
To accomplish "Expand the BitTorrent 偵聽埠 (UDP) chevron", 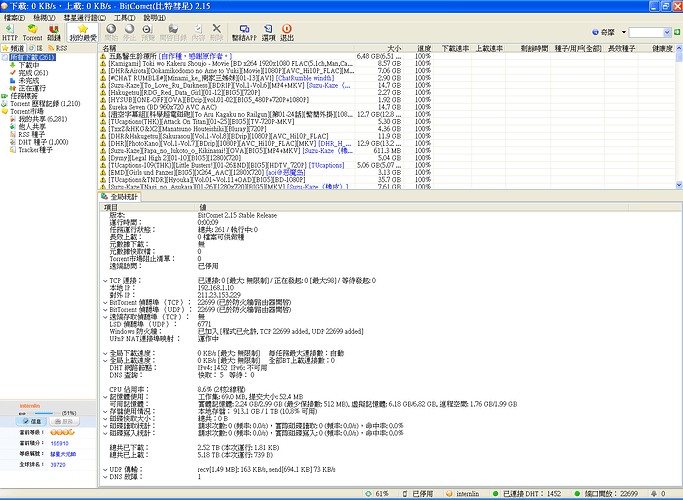I will pyautogui.click(x=105, y=310).
